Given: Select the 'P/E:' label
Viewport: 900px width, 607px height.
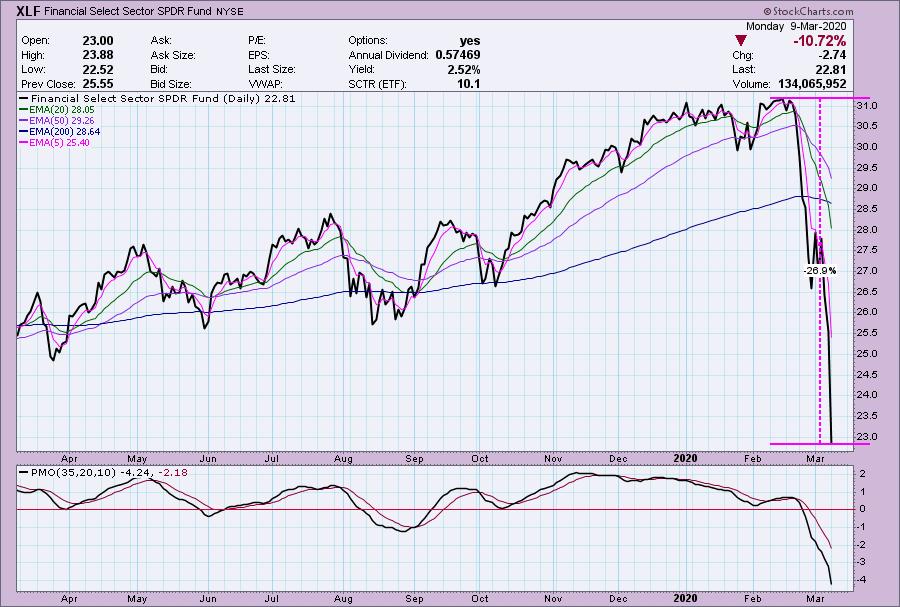Looking at the screenshot, I should click(x=257, y=41).
